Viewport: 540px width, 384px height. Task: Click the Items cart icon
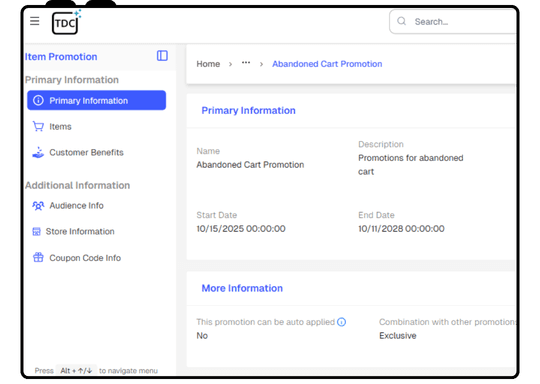point(38,126)
